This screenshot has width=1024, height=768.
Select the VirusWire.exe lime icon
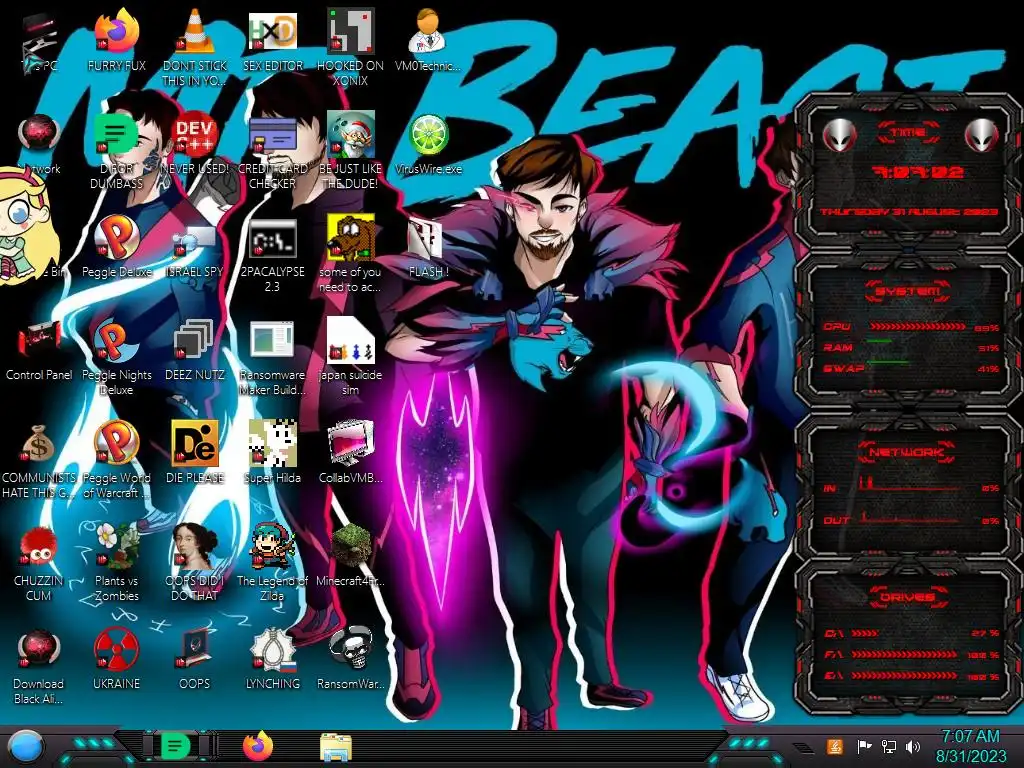(x=428, y=135)
